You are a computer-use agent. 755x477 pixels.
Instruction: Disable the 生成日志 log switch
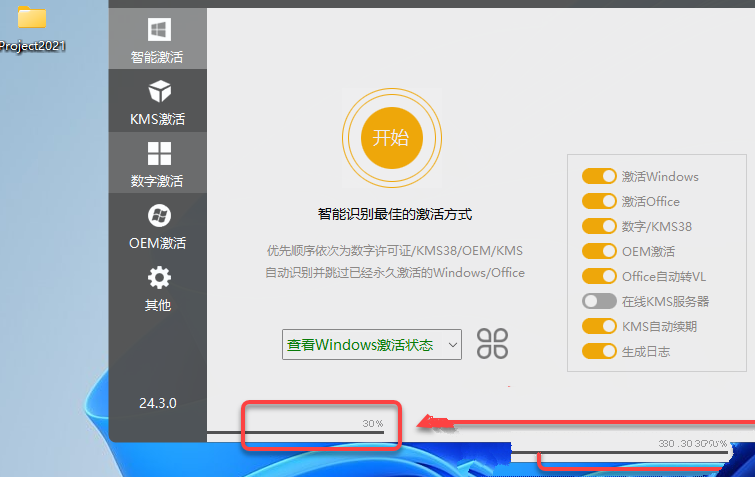click(x=599, y=351)
